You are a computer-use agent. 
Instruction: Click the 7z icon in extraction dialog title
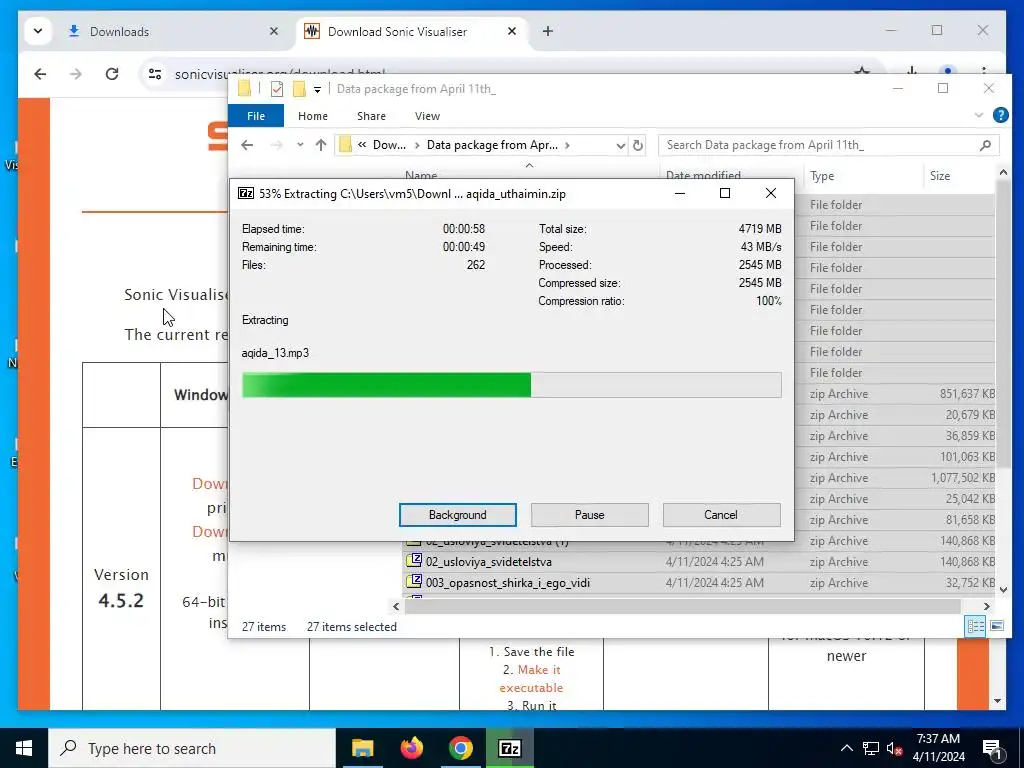[246, 193]
